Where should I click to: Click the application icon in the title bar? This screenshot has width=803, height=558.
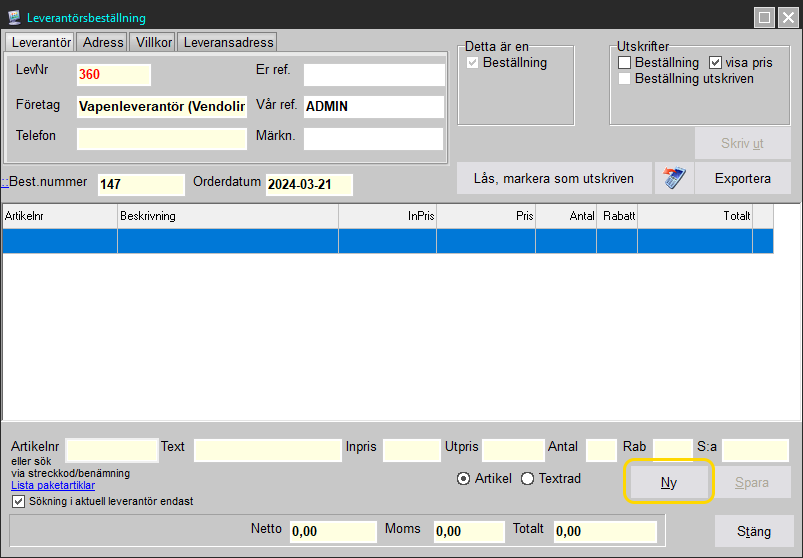click(13, 17)
